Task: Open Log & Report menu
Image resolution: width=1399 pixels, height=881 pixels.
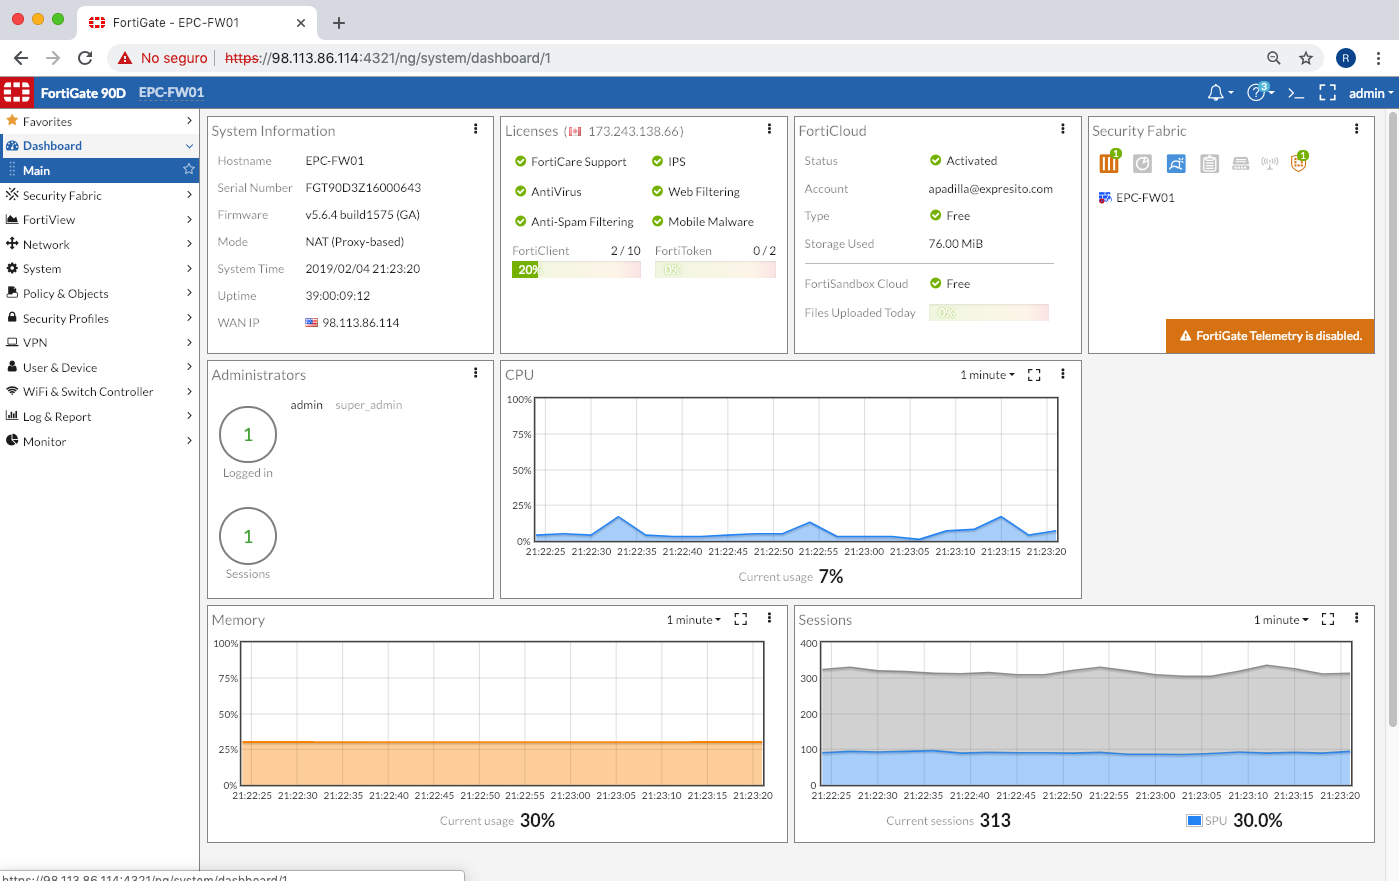Action: (99, 416)
